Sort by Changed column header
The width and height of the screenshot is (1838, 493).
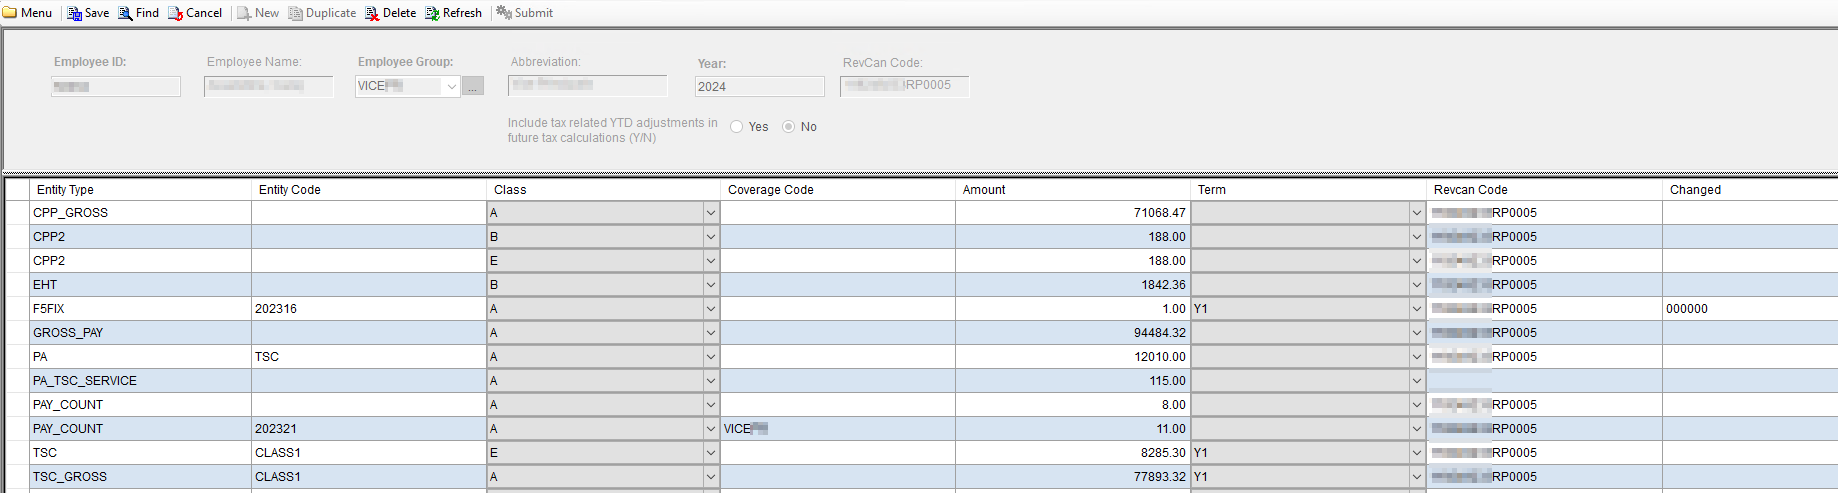(1750, 190)
